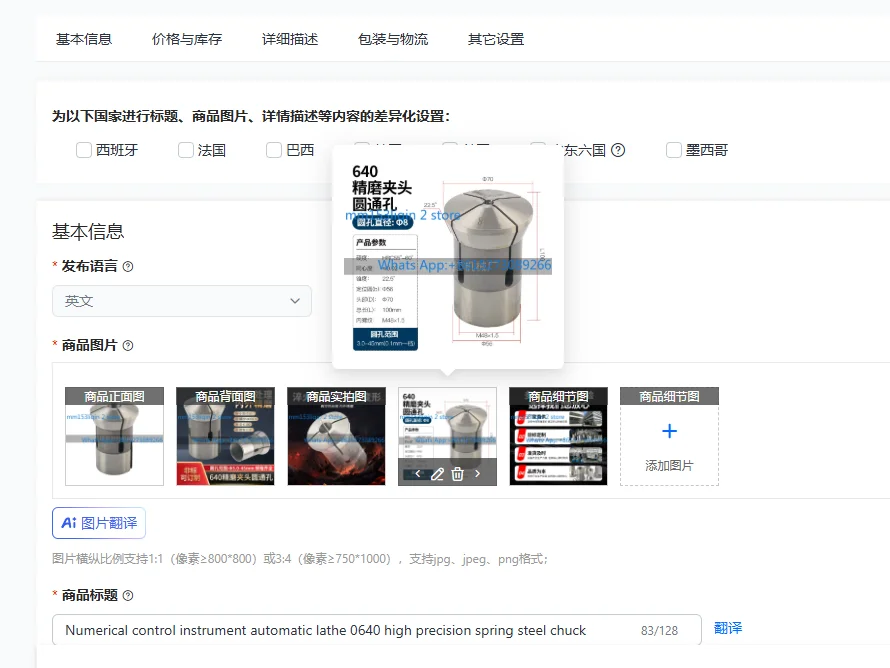Move image left with the left arrow icon
890x668 pixels.
coord(418,473)
